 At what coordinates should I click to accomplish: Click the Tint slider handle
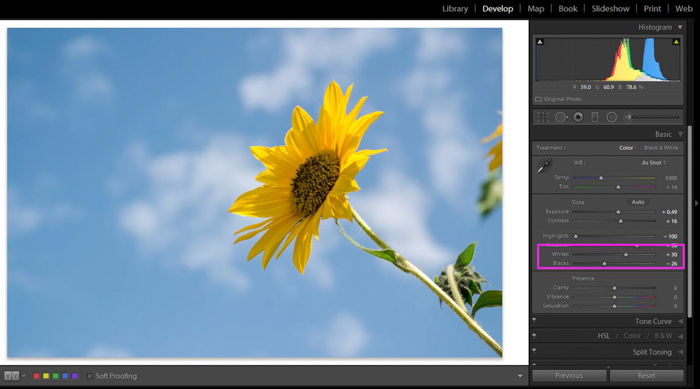pyautogui.click(x=618, y=187)
